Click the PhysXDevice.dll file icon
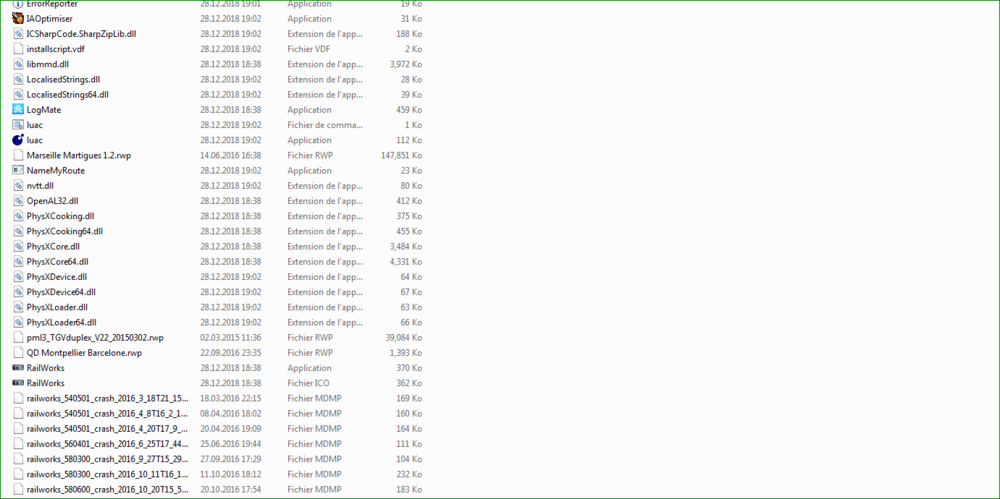The image size is (1000, 499). [x=18, y=277]
